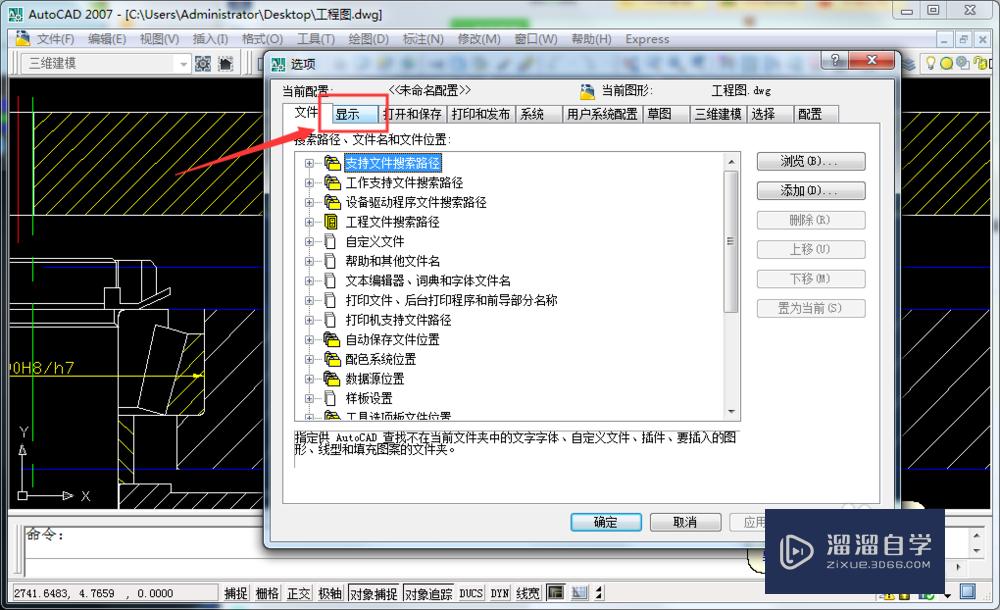Toggle DYN dynamic input button
Viewport: 1000px width, 610px height.
(500, 593)
